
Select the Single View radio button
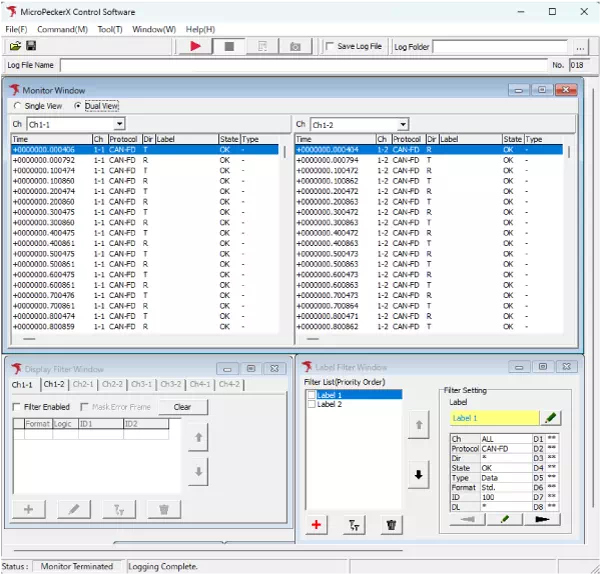(17, 106)
